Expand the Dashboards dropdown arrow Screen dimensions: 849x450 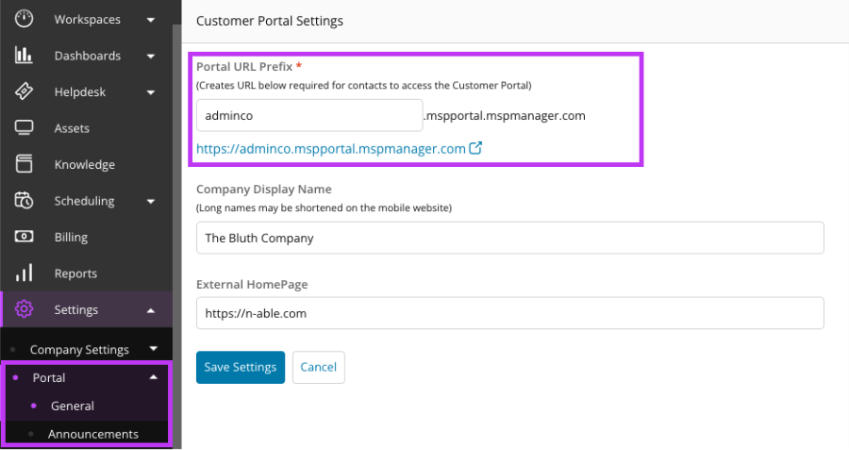(x=150, y=56)
